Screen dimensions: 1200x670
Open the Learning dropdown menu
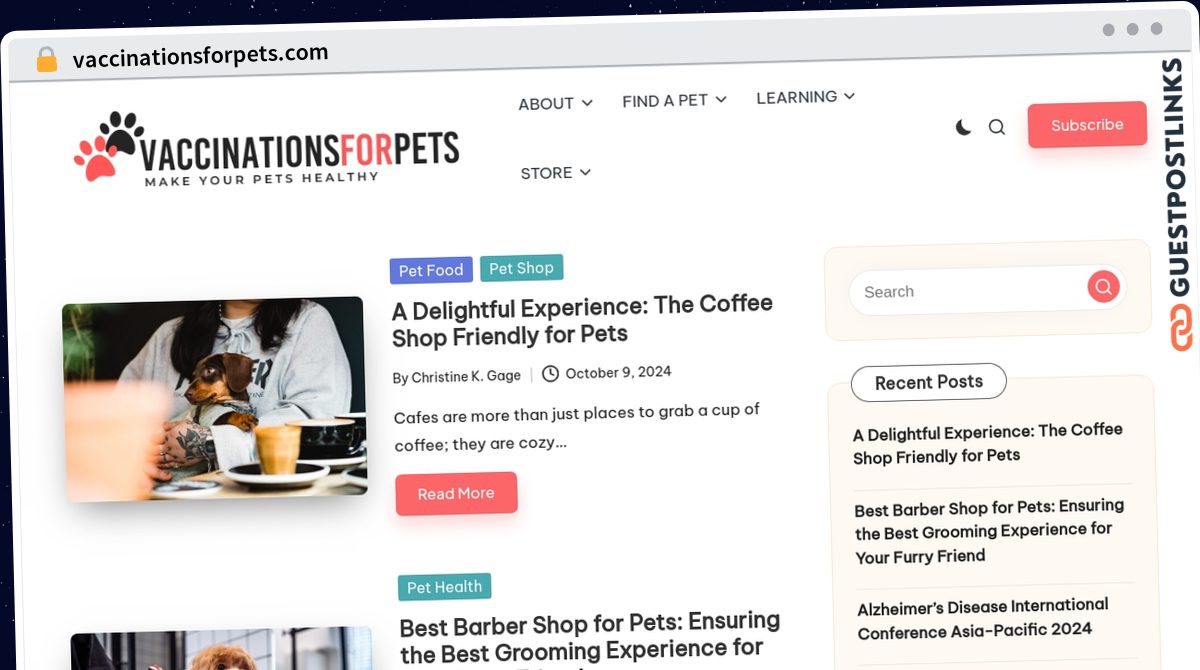(805, 97)
